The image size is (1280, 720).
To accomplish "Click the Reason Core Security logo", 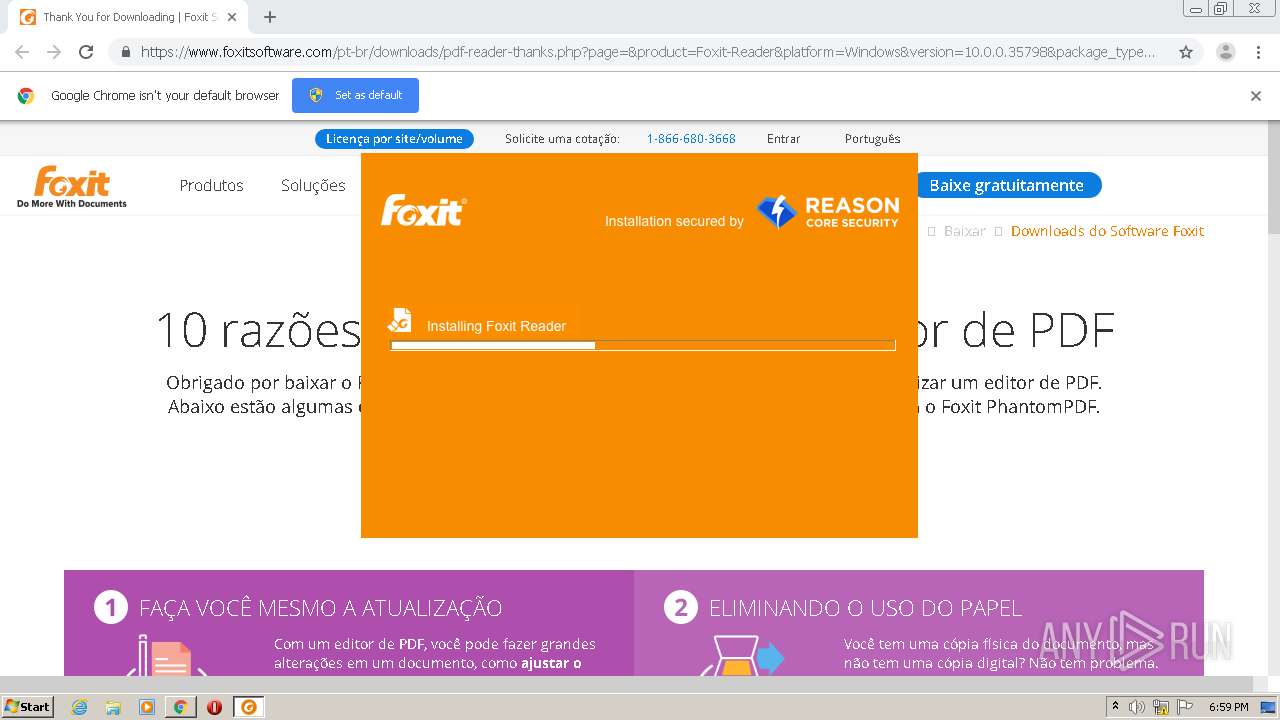I will 827,212.
